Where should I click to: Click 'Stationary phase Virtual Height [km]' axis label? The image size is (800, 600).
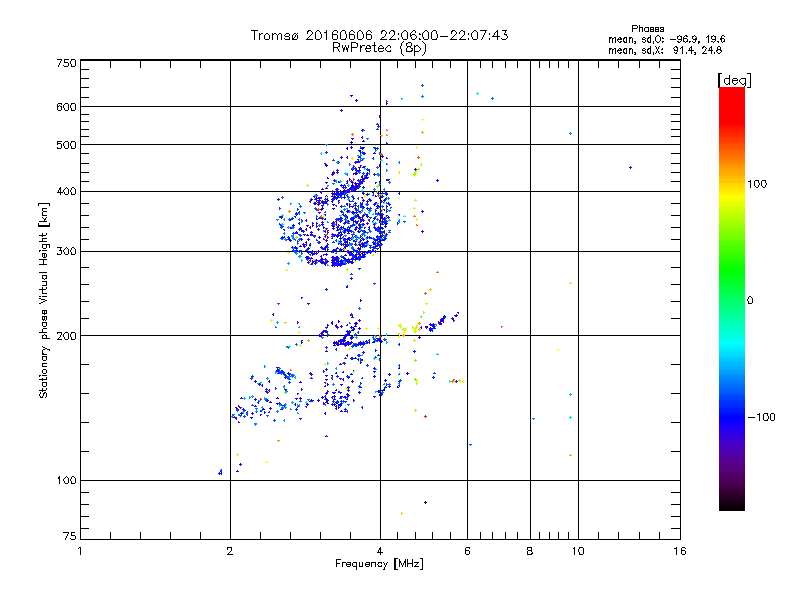(x=44, y=300)
